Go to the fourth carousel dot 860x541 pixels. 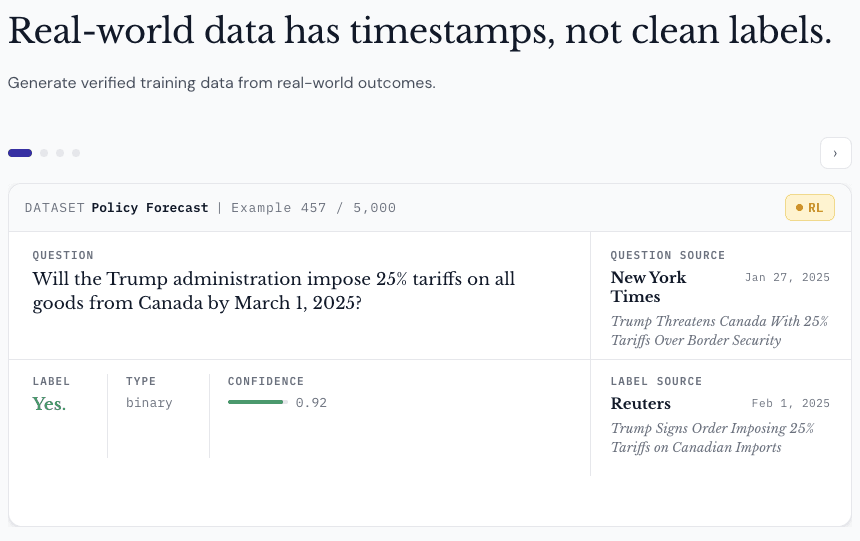pos(76,153)
